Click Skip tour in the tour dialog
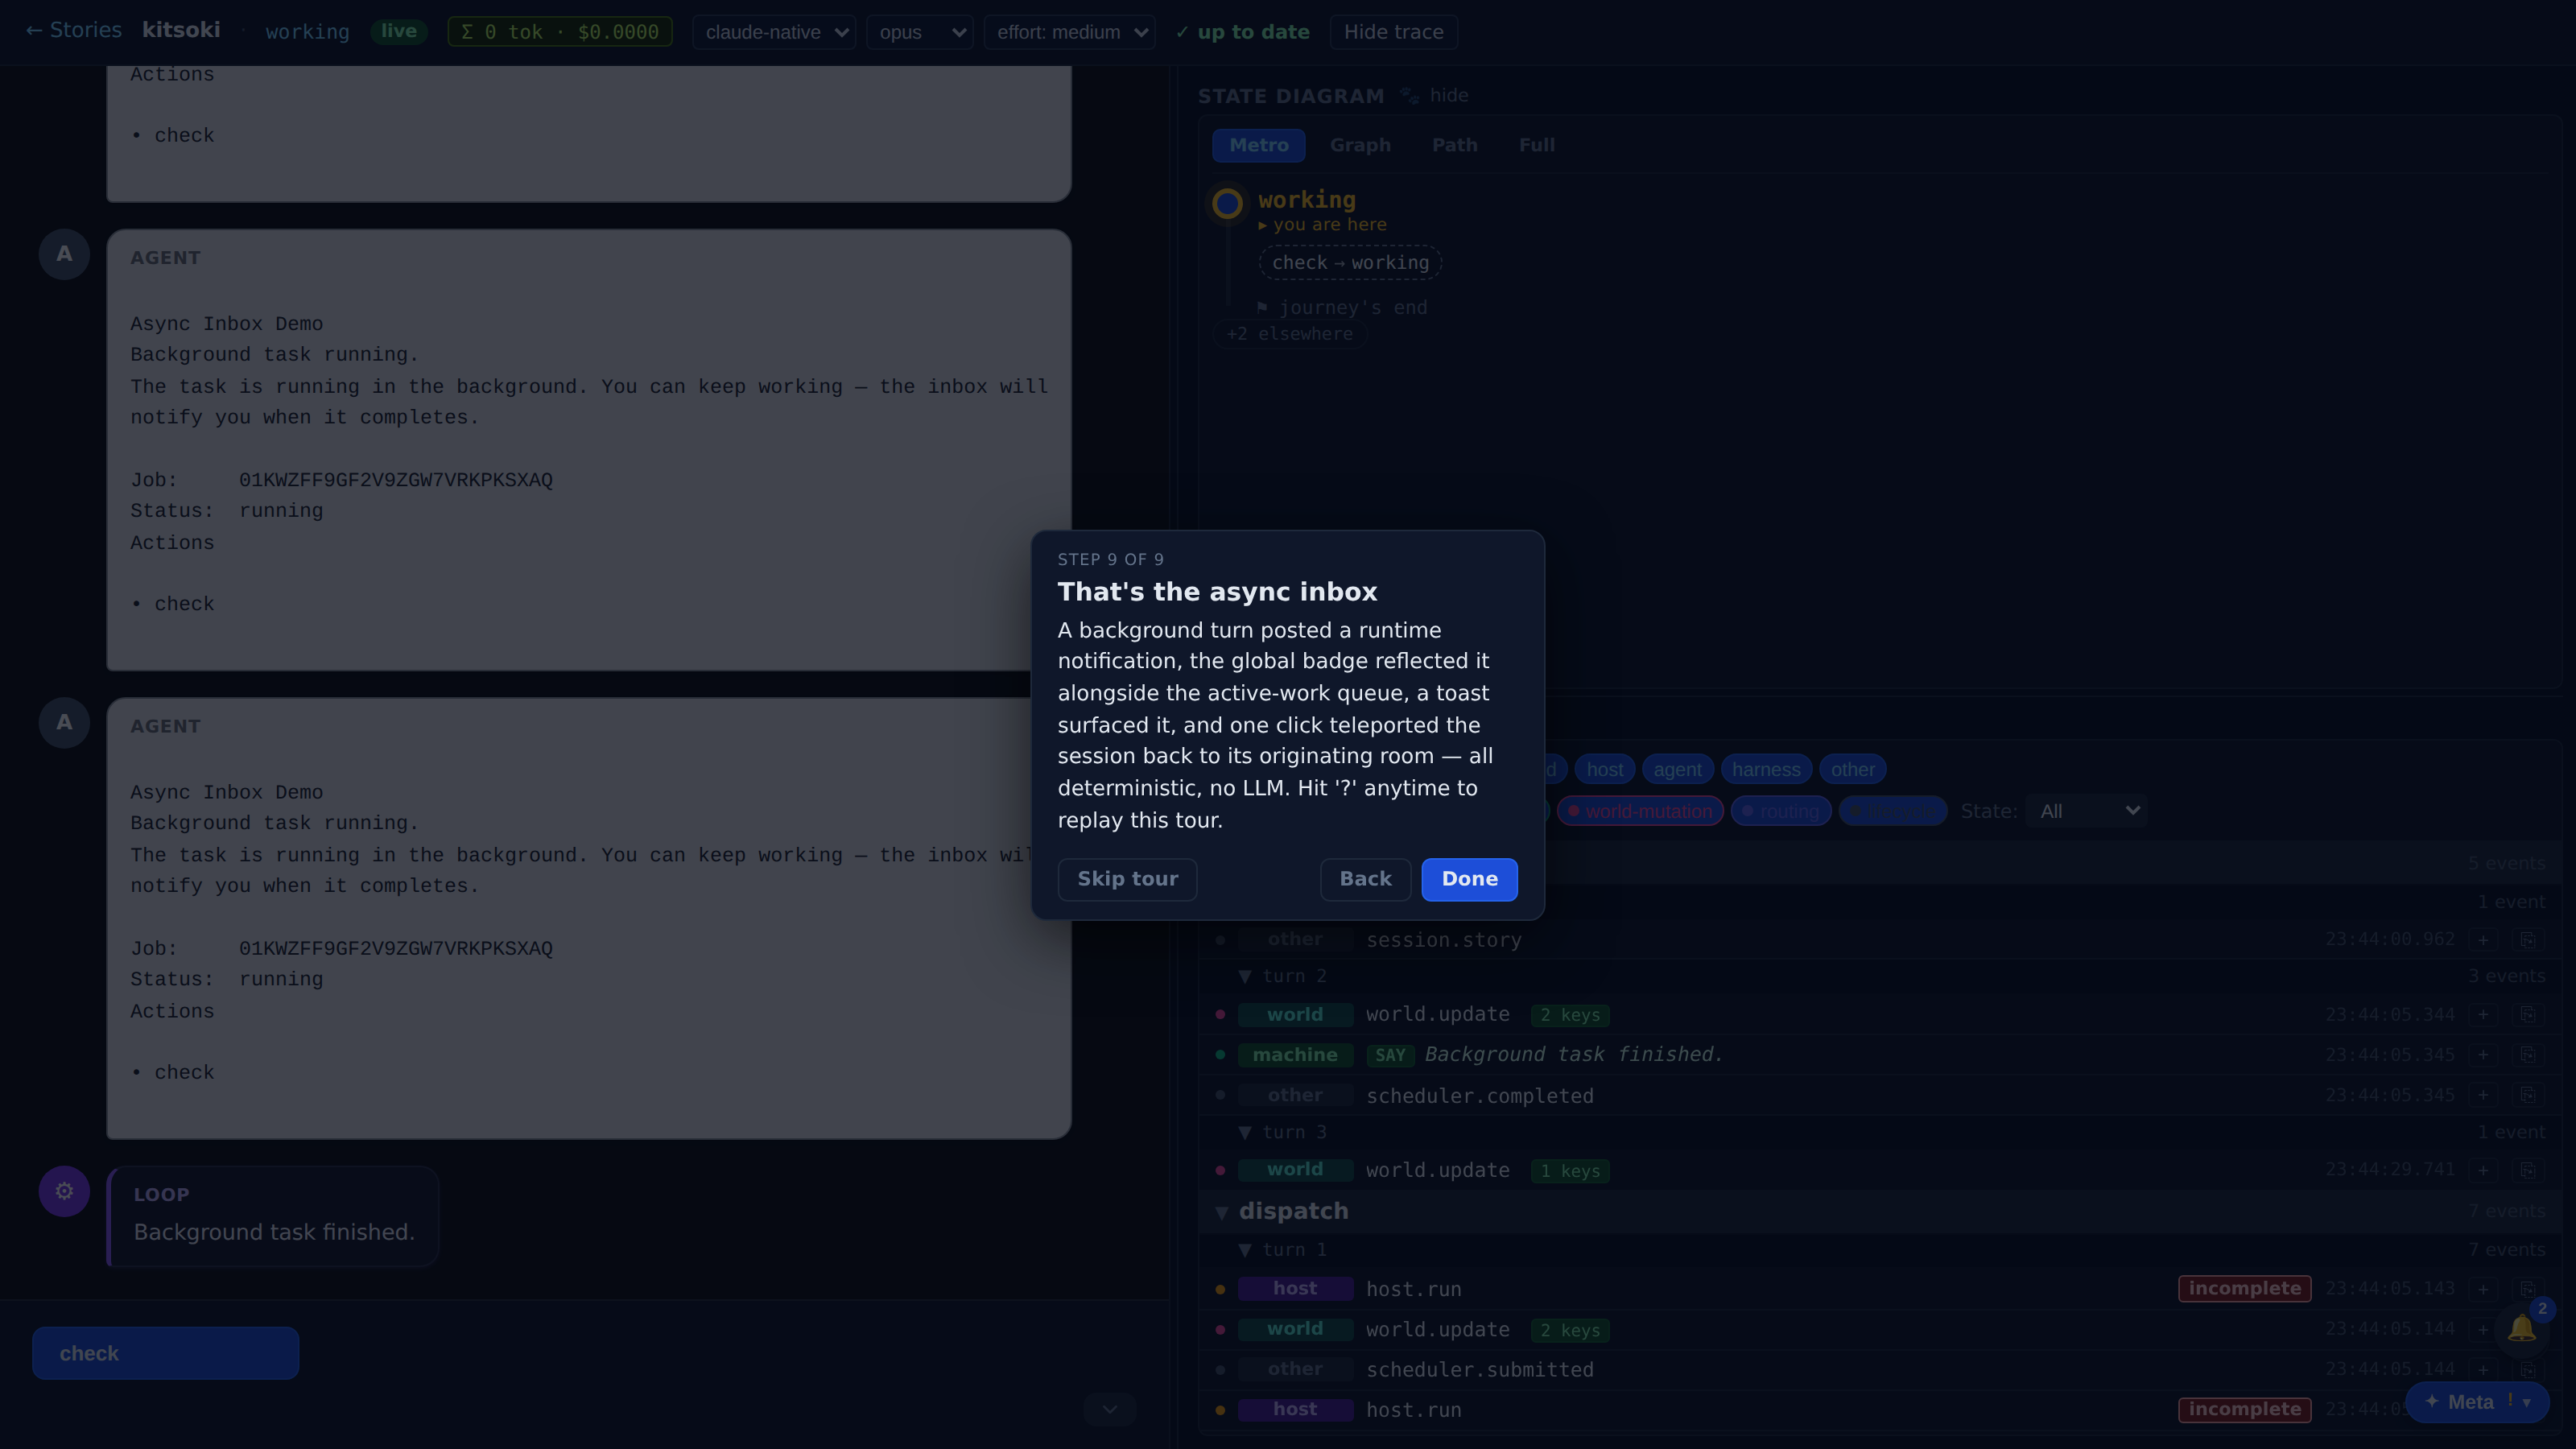2576x1449 pixels. point(1127,879)
